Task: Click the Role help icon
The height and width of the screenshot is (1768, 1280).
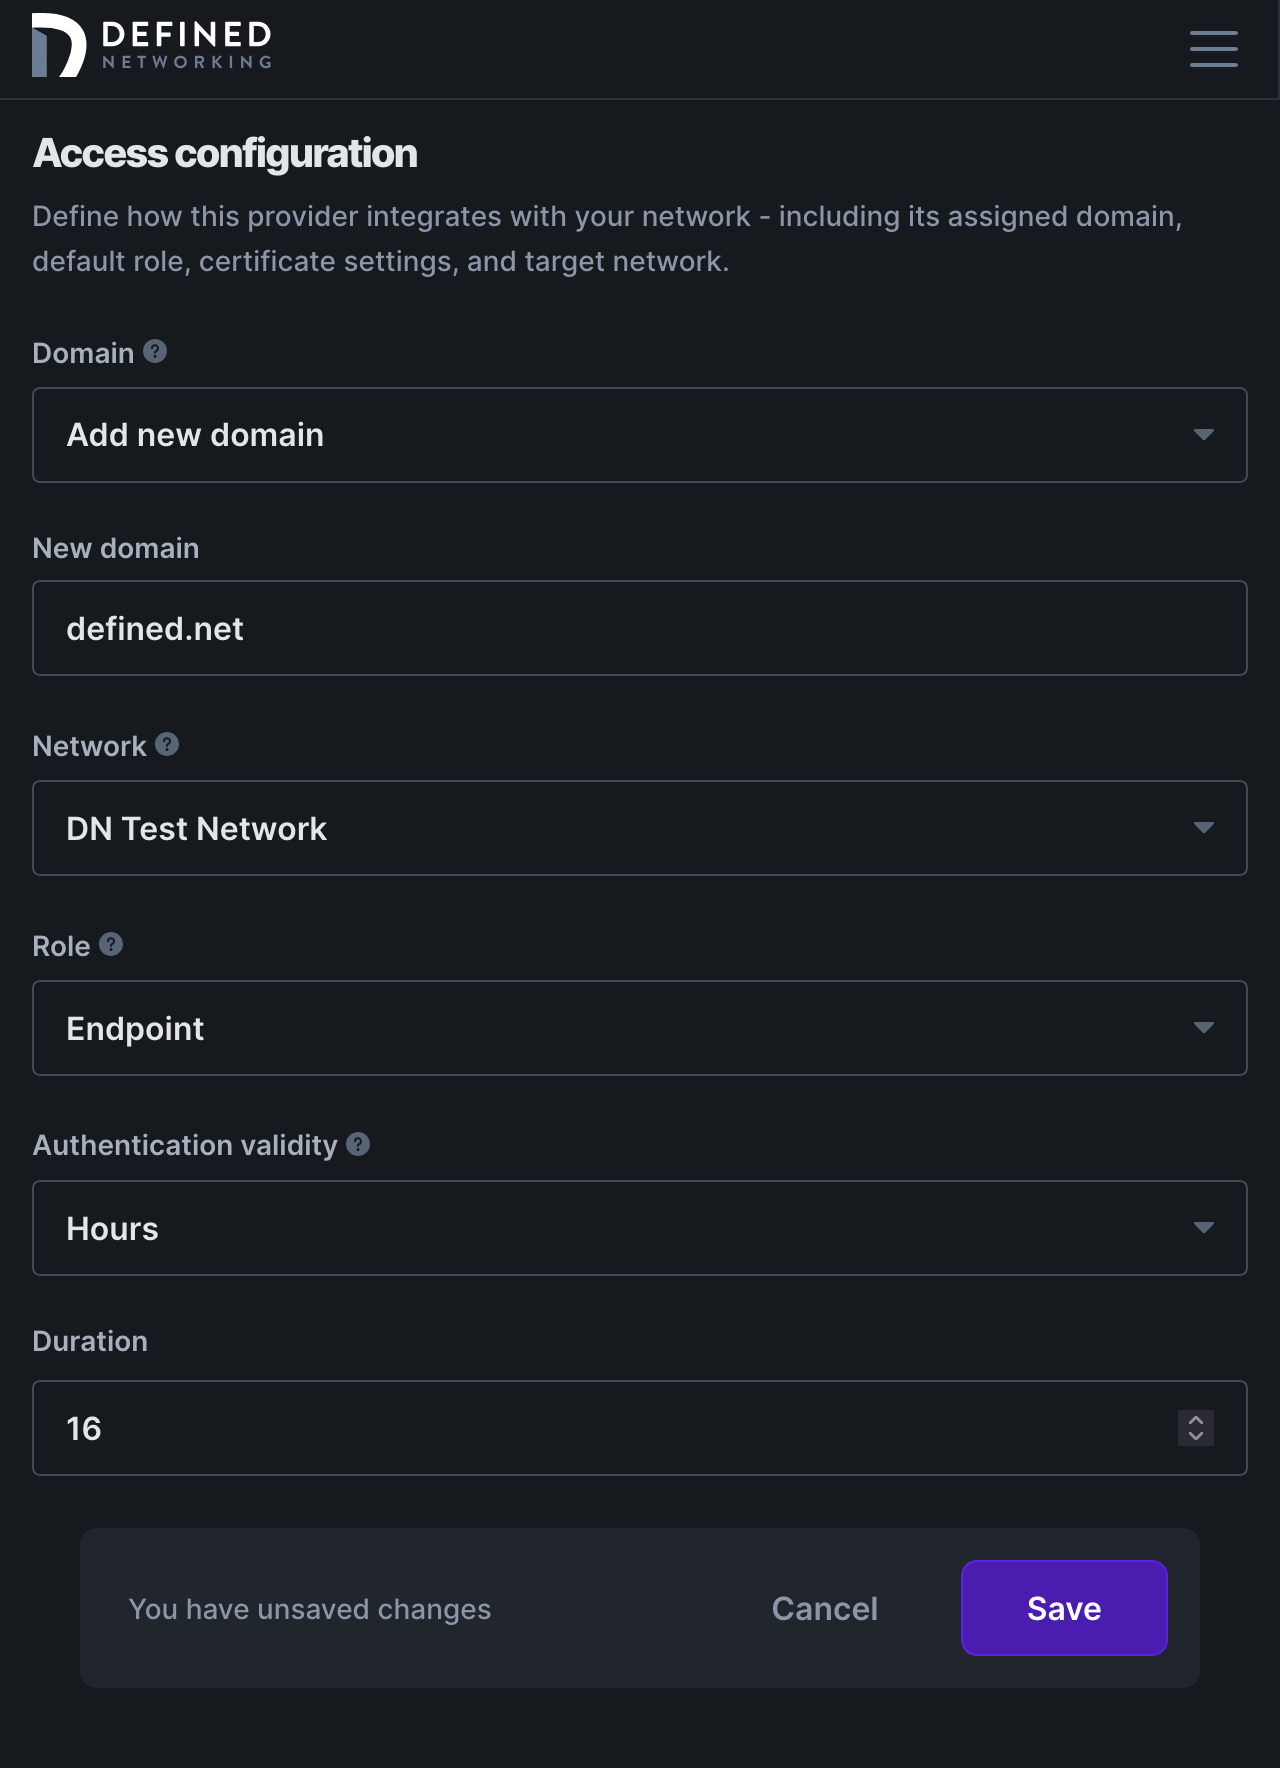Action: click(111, 944)
